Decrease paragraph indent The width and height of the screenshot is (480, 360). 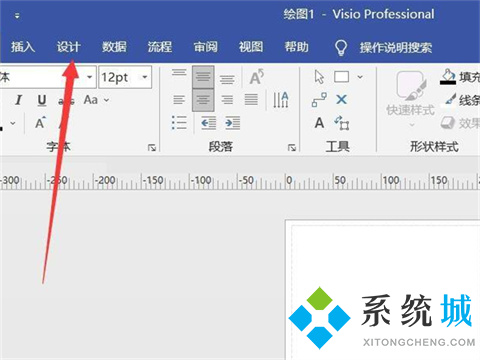209,123
